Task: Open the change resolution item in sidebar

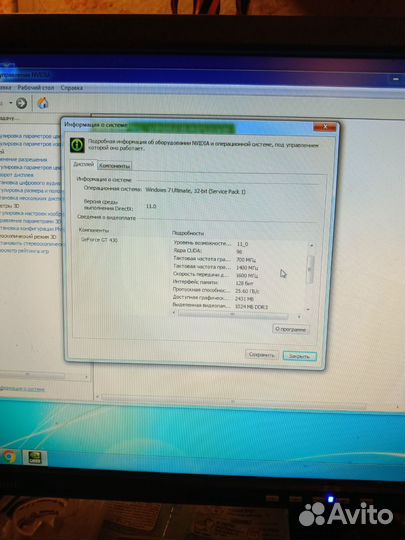Action: click(23, 159)
